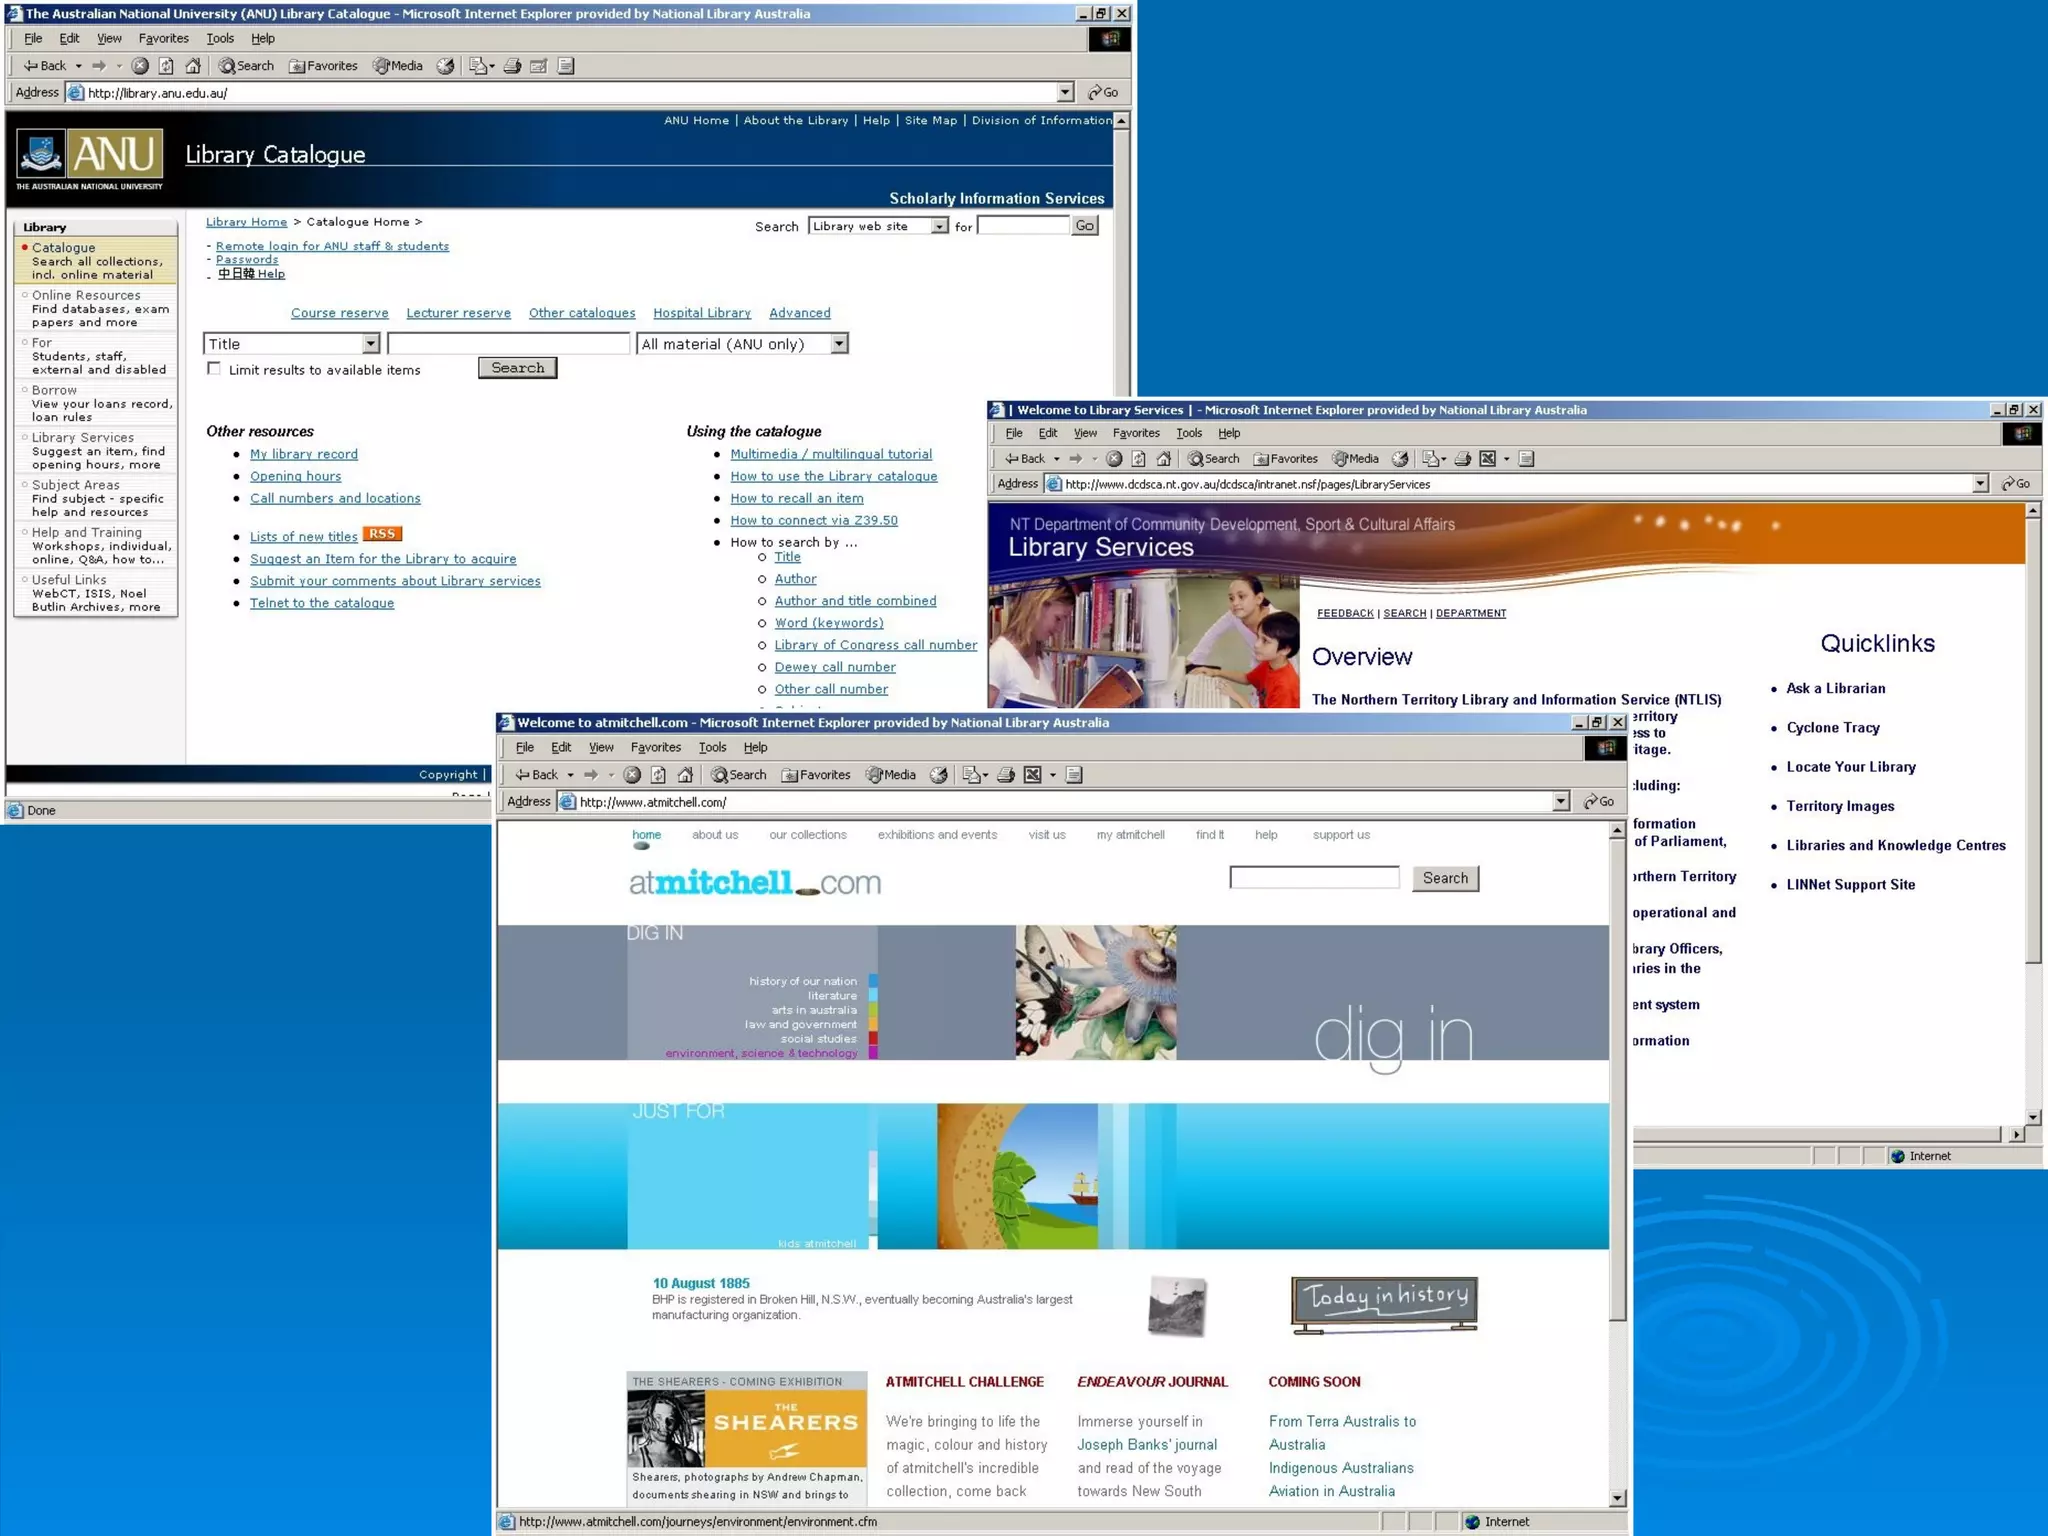Expand Title search type dropdown
Screen dimensions: 2048x1536
[x=371, y=344]
